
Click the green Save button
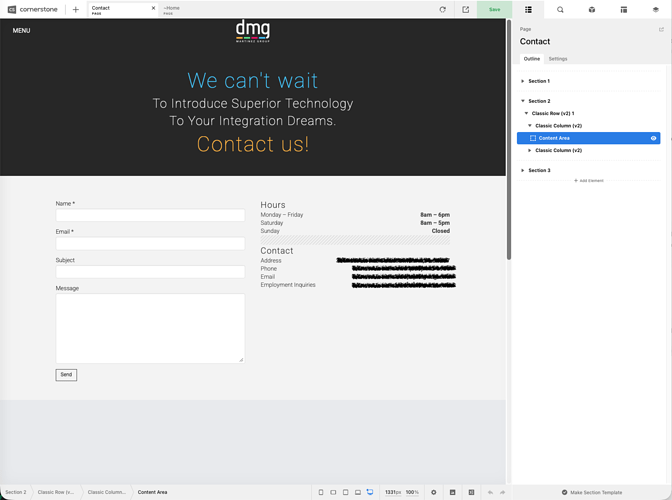point(495,9)
